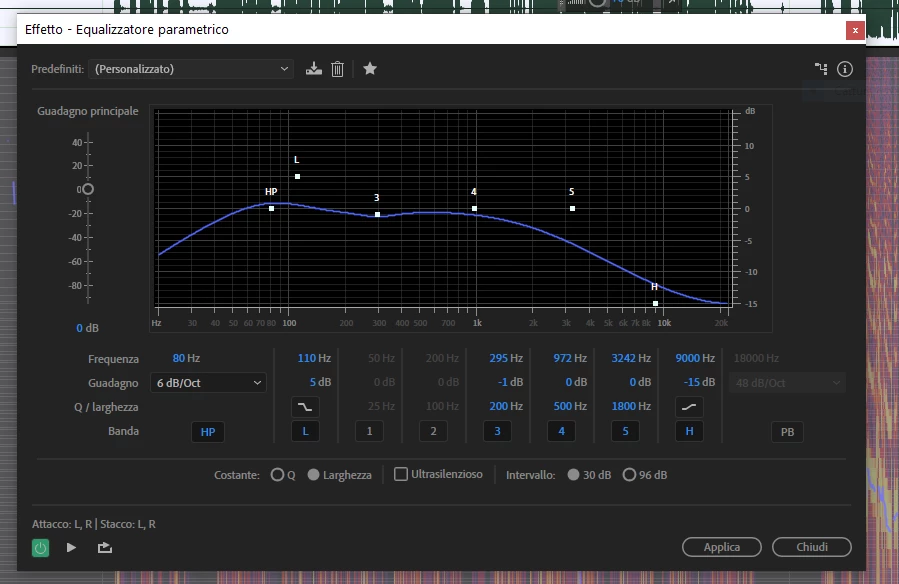Click the high shelf slope icon
The height and width of the screenshot is (584, 899).
coord(689,407)
